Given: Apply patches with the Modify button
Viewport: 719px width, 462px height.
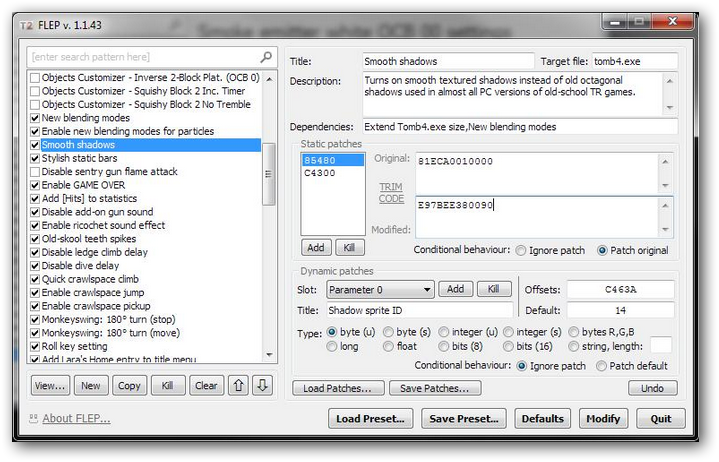Looking at the screenshot, I should coord(603,419).
